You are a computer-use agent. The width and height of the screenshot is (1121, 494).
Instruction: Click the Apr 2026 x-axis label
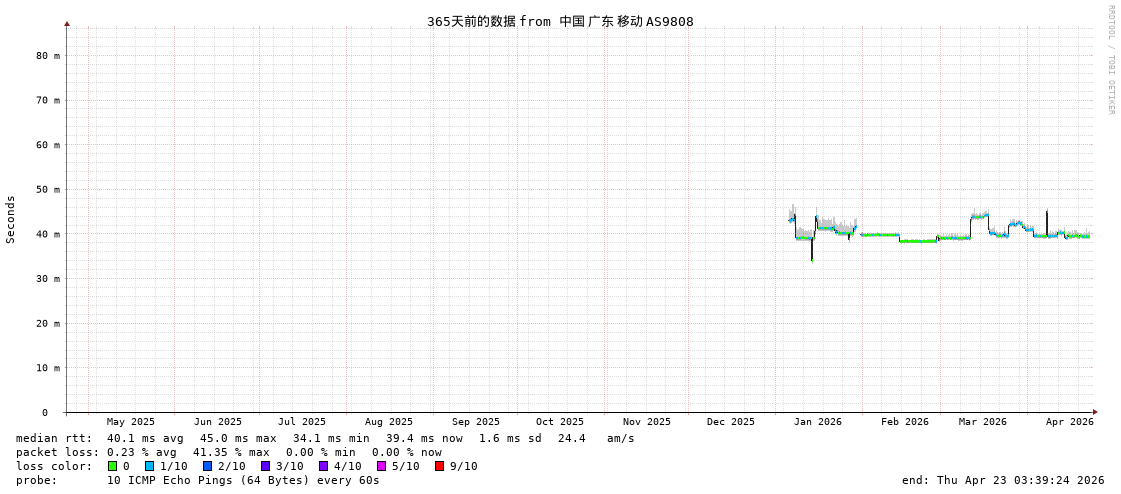pyautogui.click(x=1069, y=422)
